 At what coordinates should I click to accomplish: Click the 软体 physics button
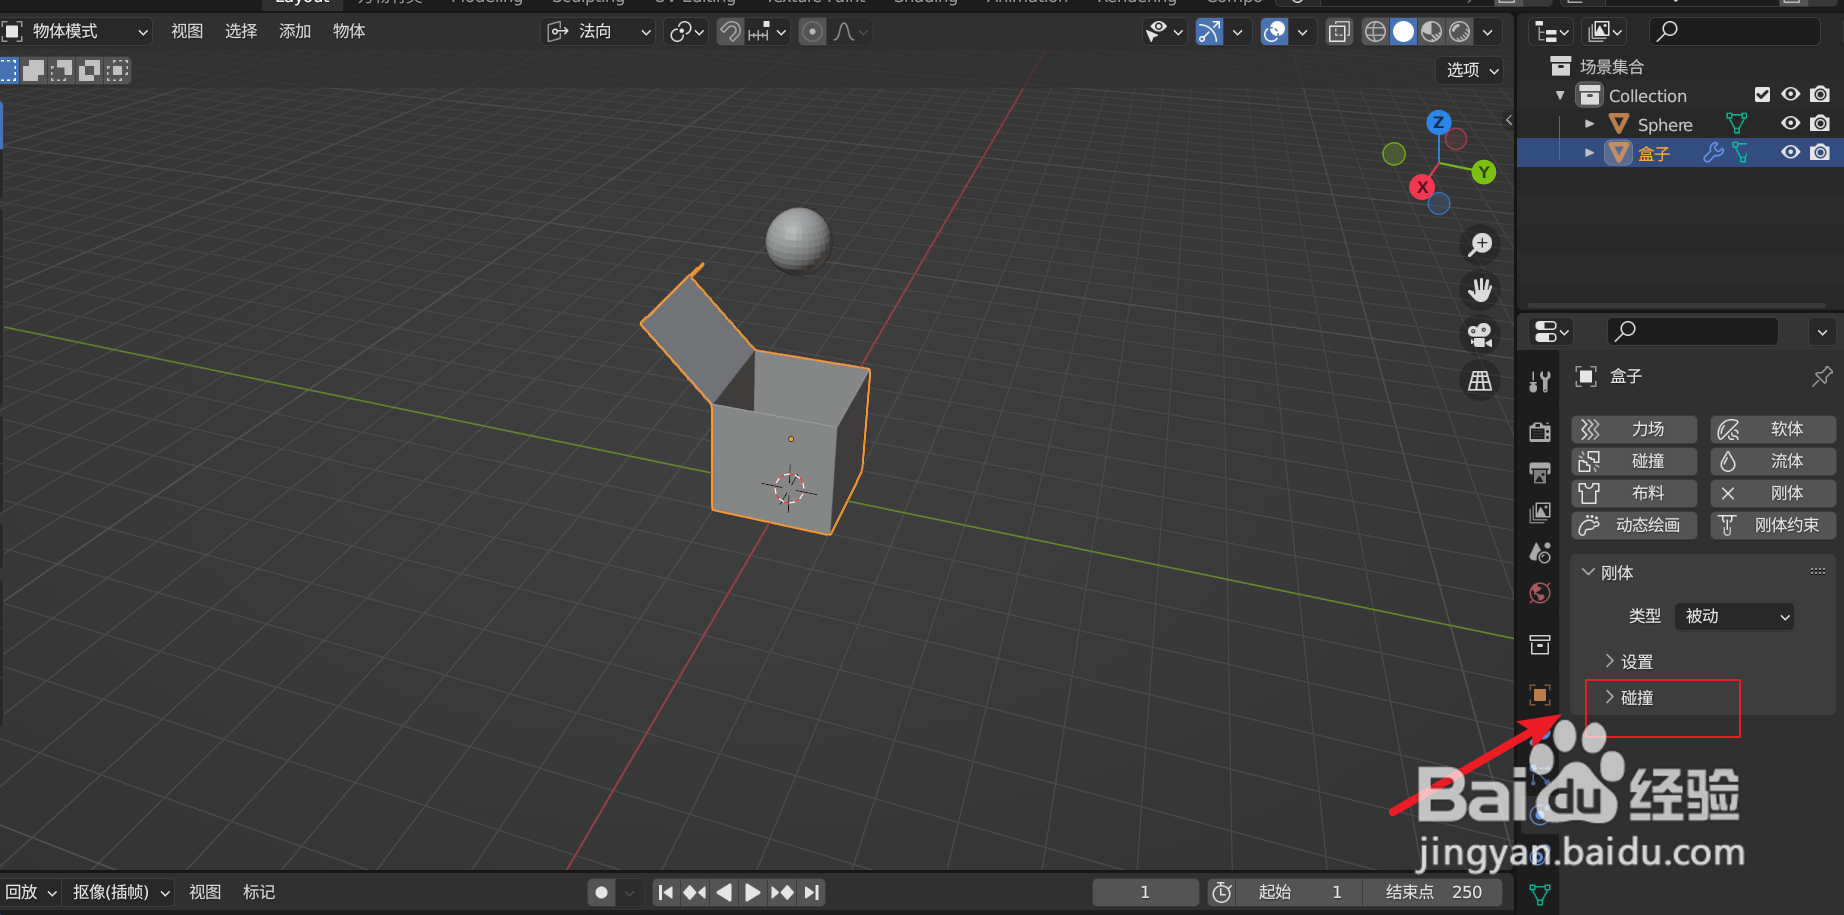point(1773,429)
